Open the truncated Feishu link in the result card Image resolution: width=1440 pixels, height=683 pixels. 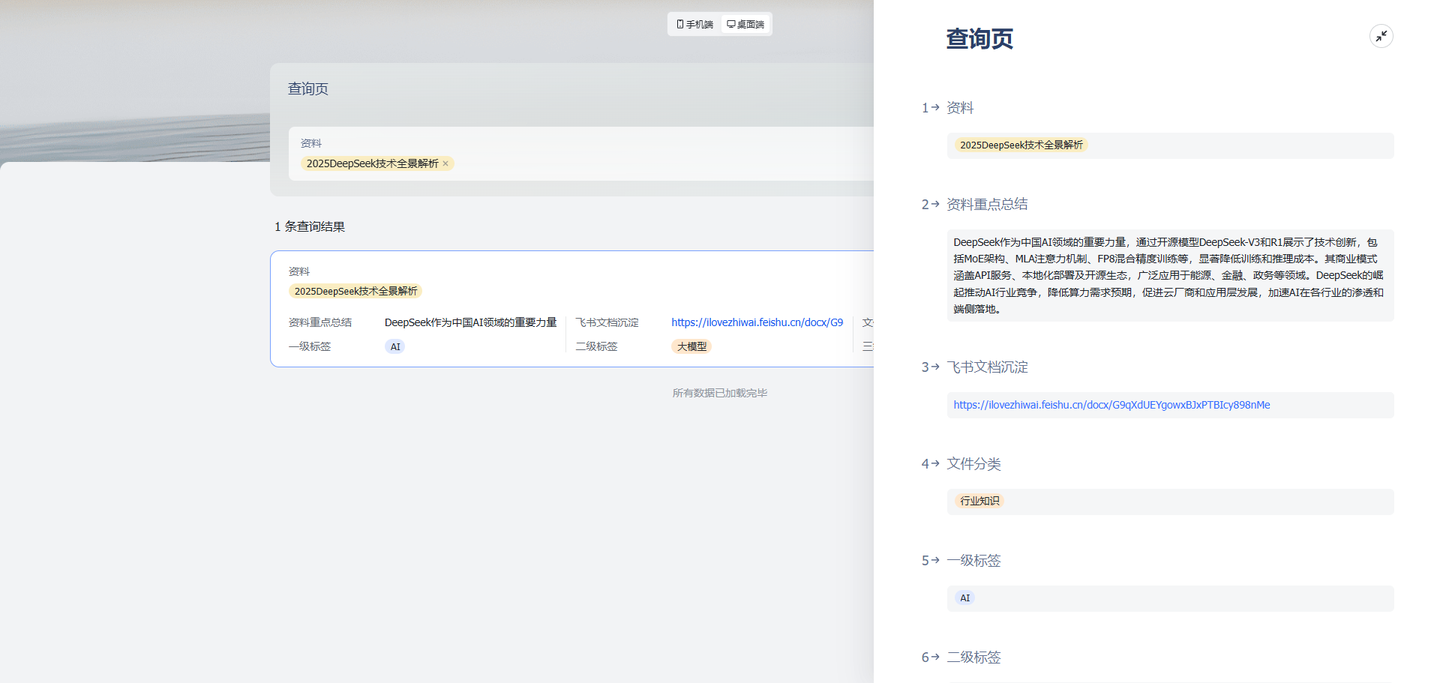[x=756, y=323]
